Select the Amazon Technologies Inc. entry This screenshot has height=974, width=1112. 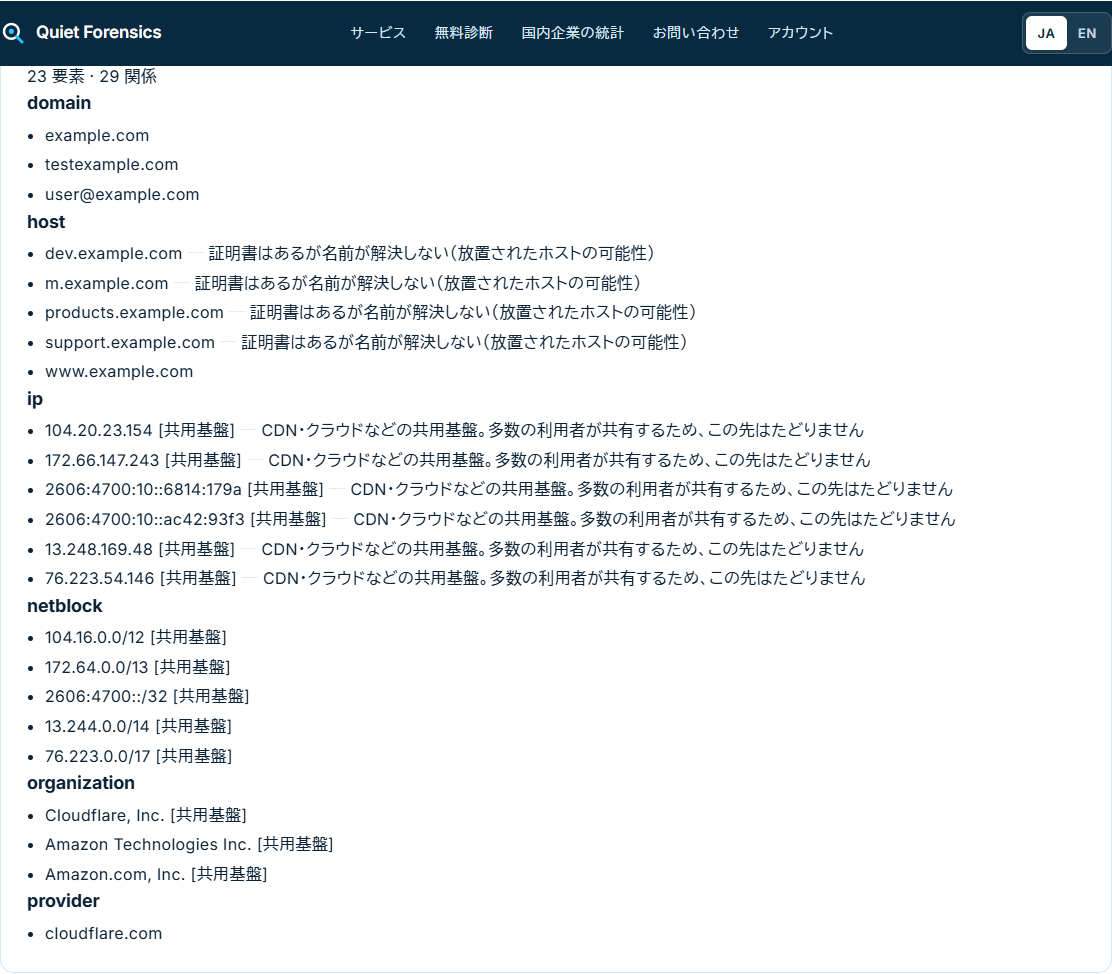tap(189, 845)
